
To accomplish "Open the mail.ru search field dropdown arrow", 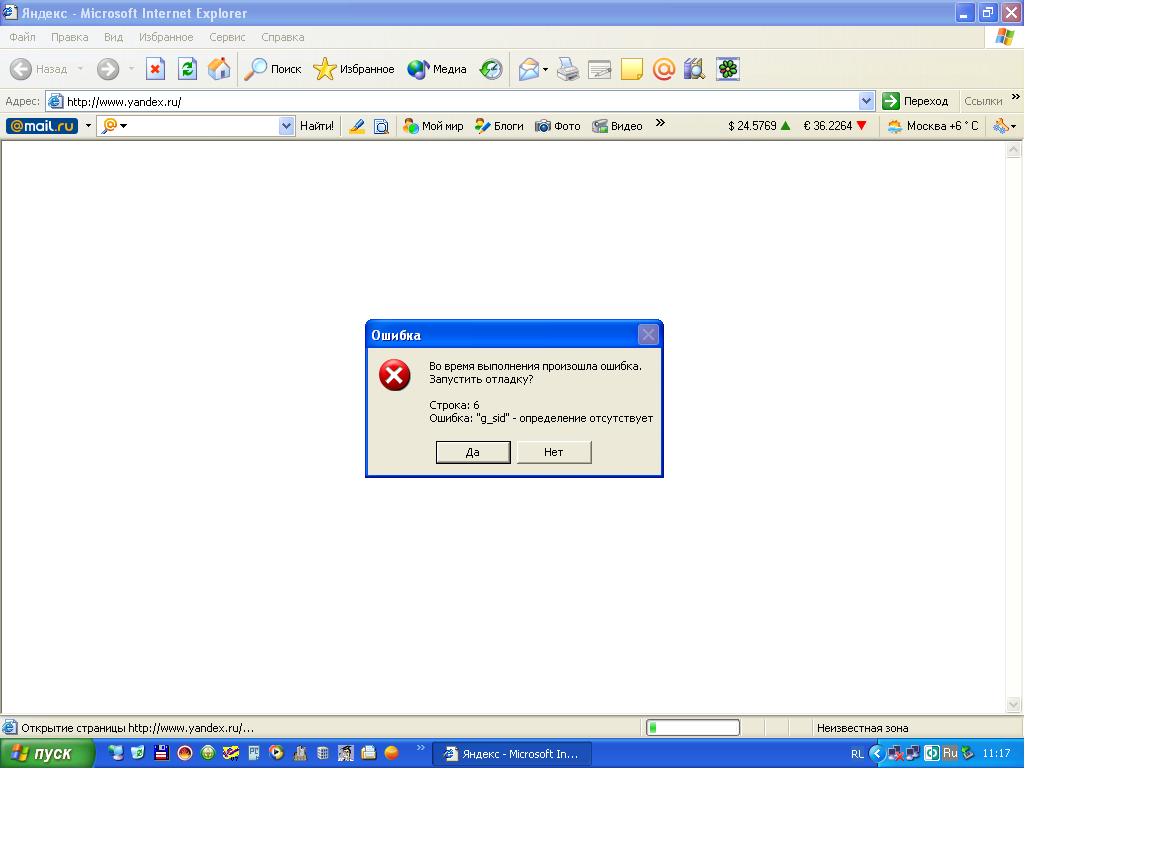I will (x=287, y=126).
